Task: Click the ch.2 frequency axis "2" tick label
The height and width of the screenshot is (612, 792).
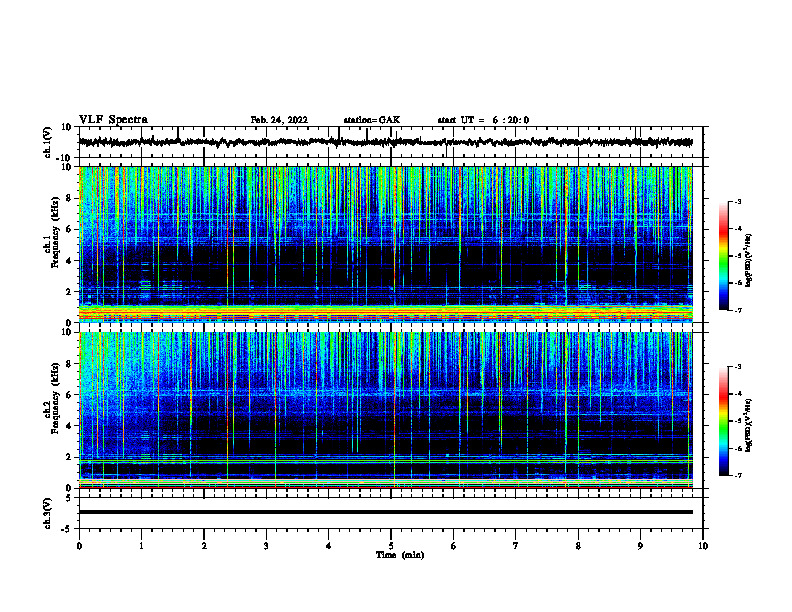Action: click(x=69, y=457)
